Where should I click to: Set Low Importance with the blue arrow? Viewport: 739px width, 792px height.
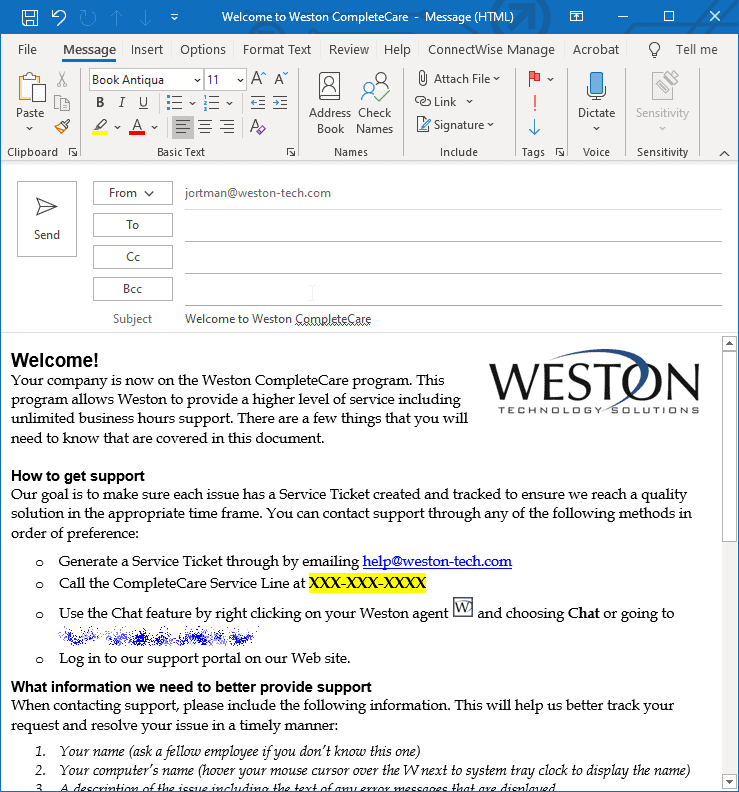click(x=534, y=126)
